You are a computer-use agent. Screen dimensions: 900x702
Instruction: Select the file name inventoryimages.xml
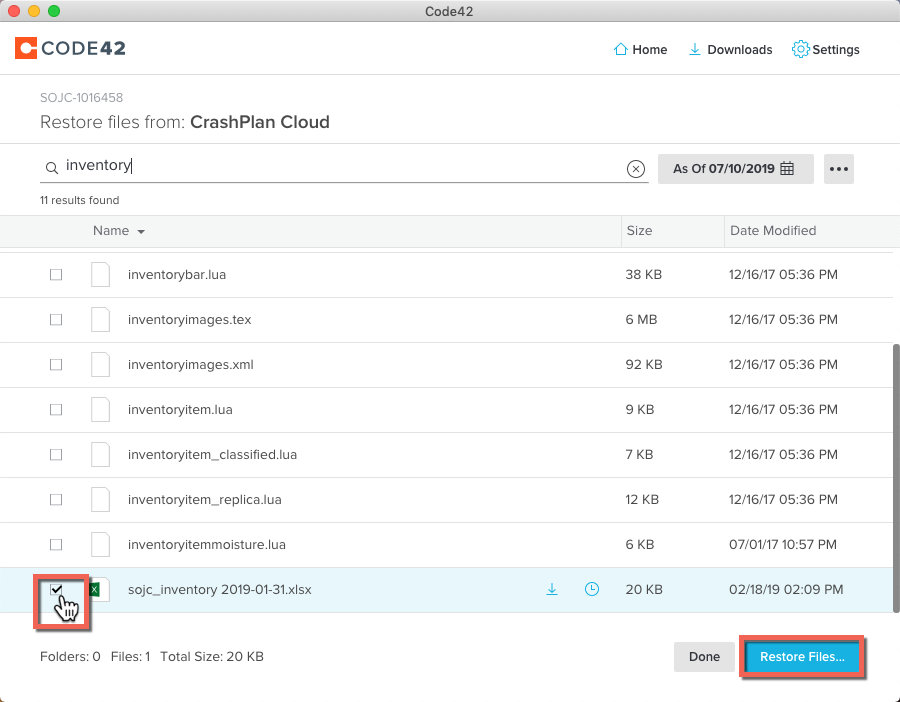(x=191, y=364)
